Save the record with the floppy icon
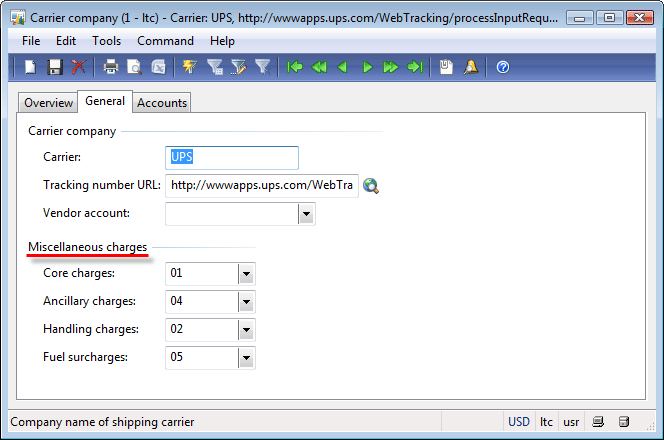 coord(55,67)
